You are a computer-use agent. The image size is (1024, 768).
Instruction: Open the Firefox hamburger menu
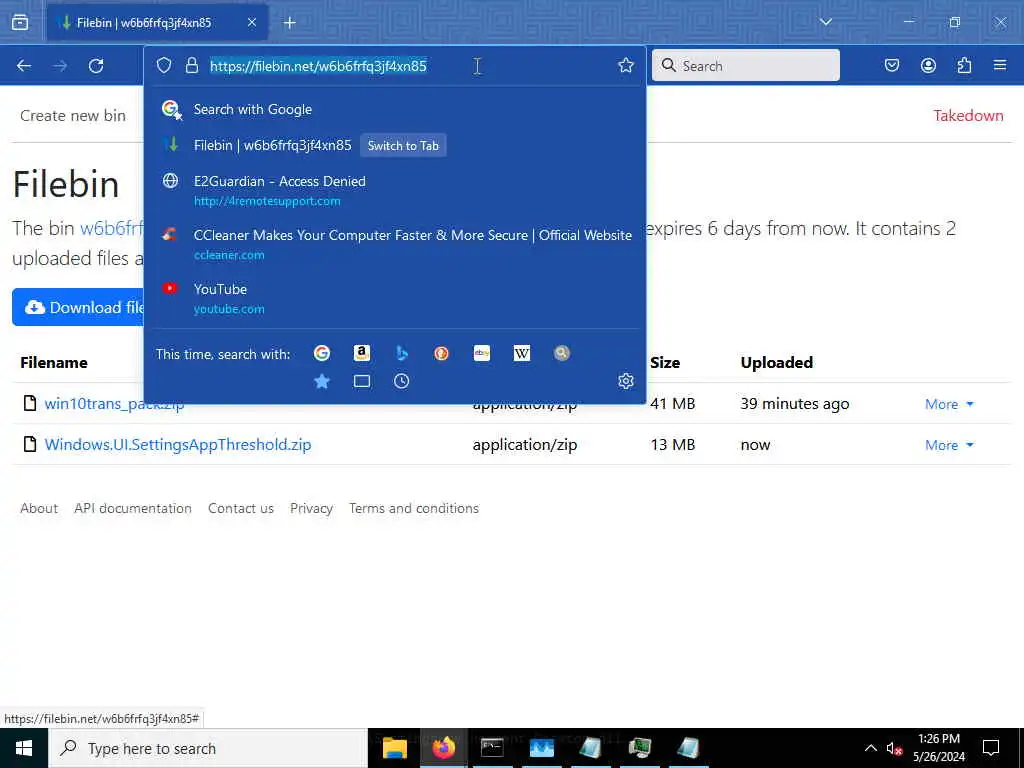1000,65
